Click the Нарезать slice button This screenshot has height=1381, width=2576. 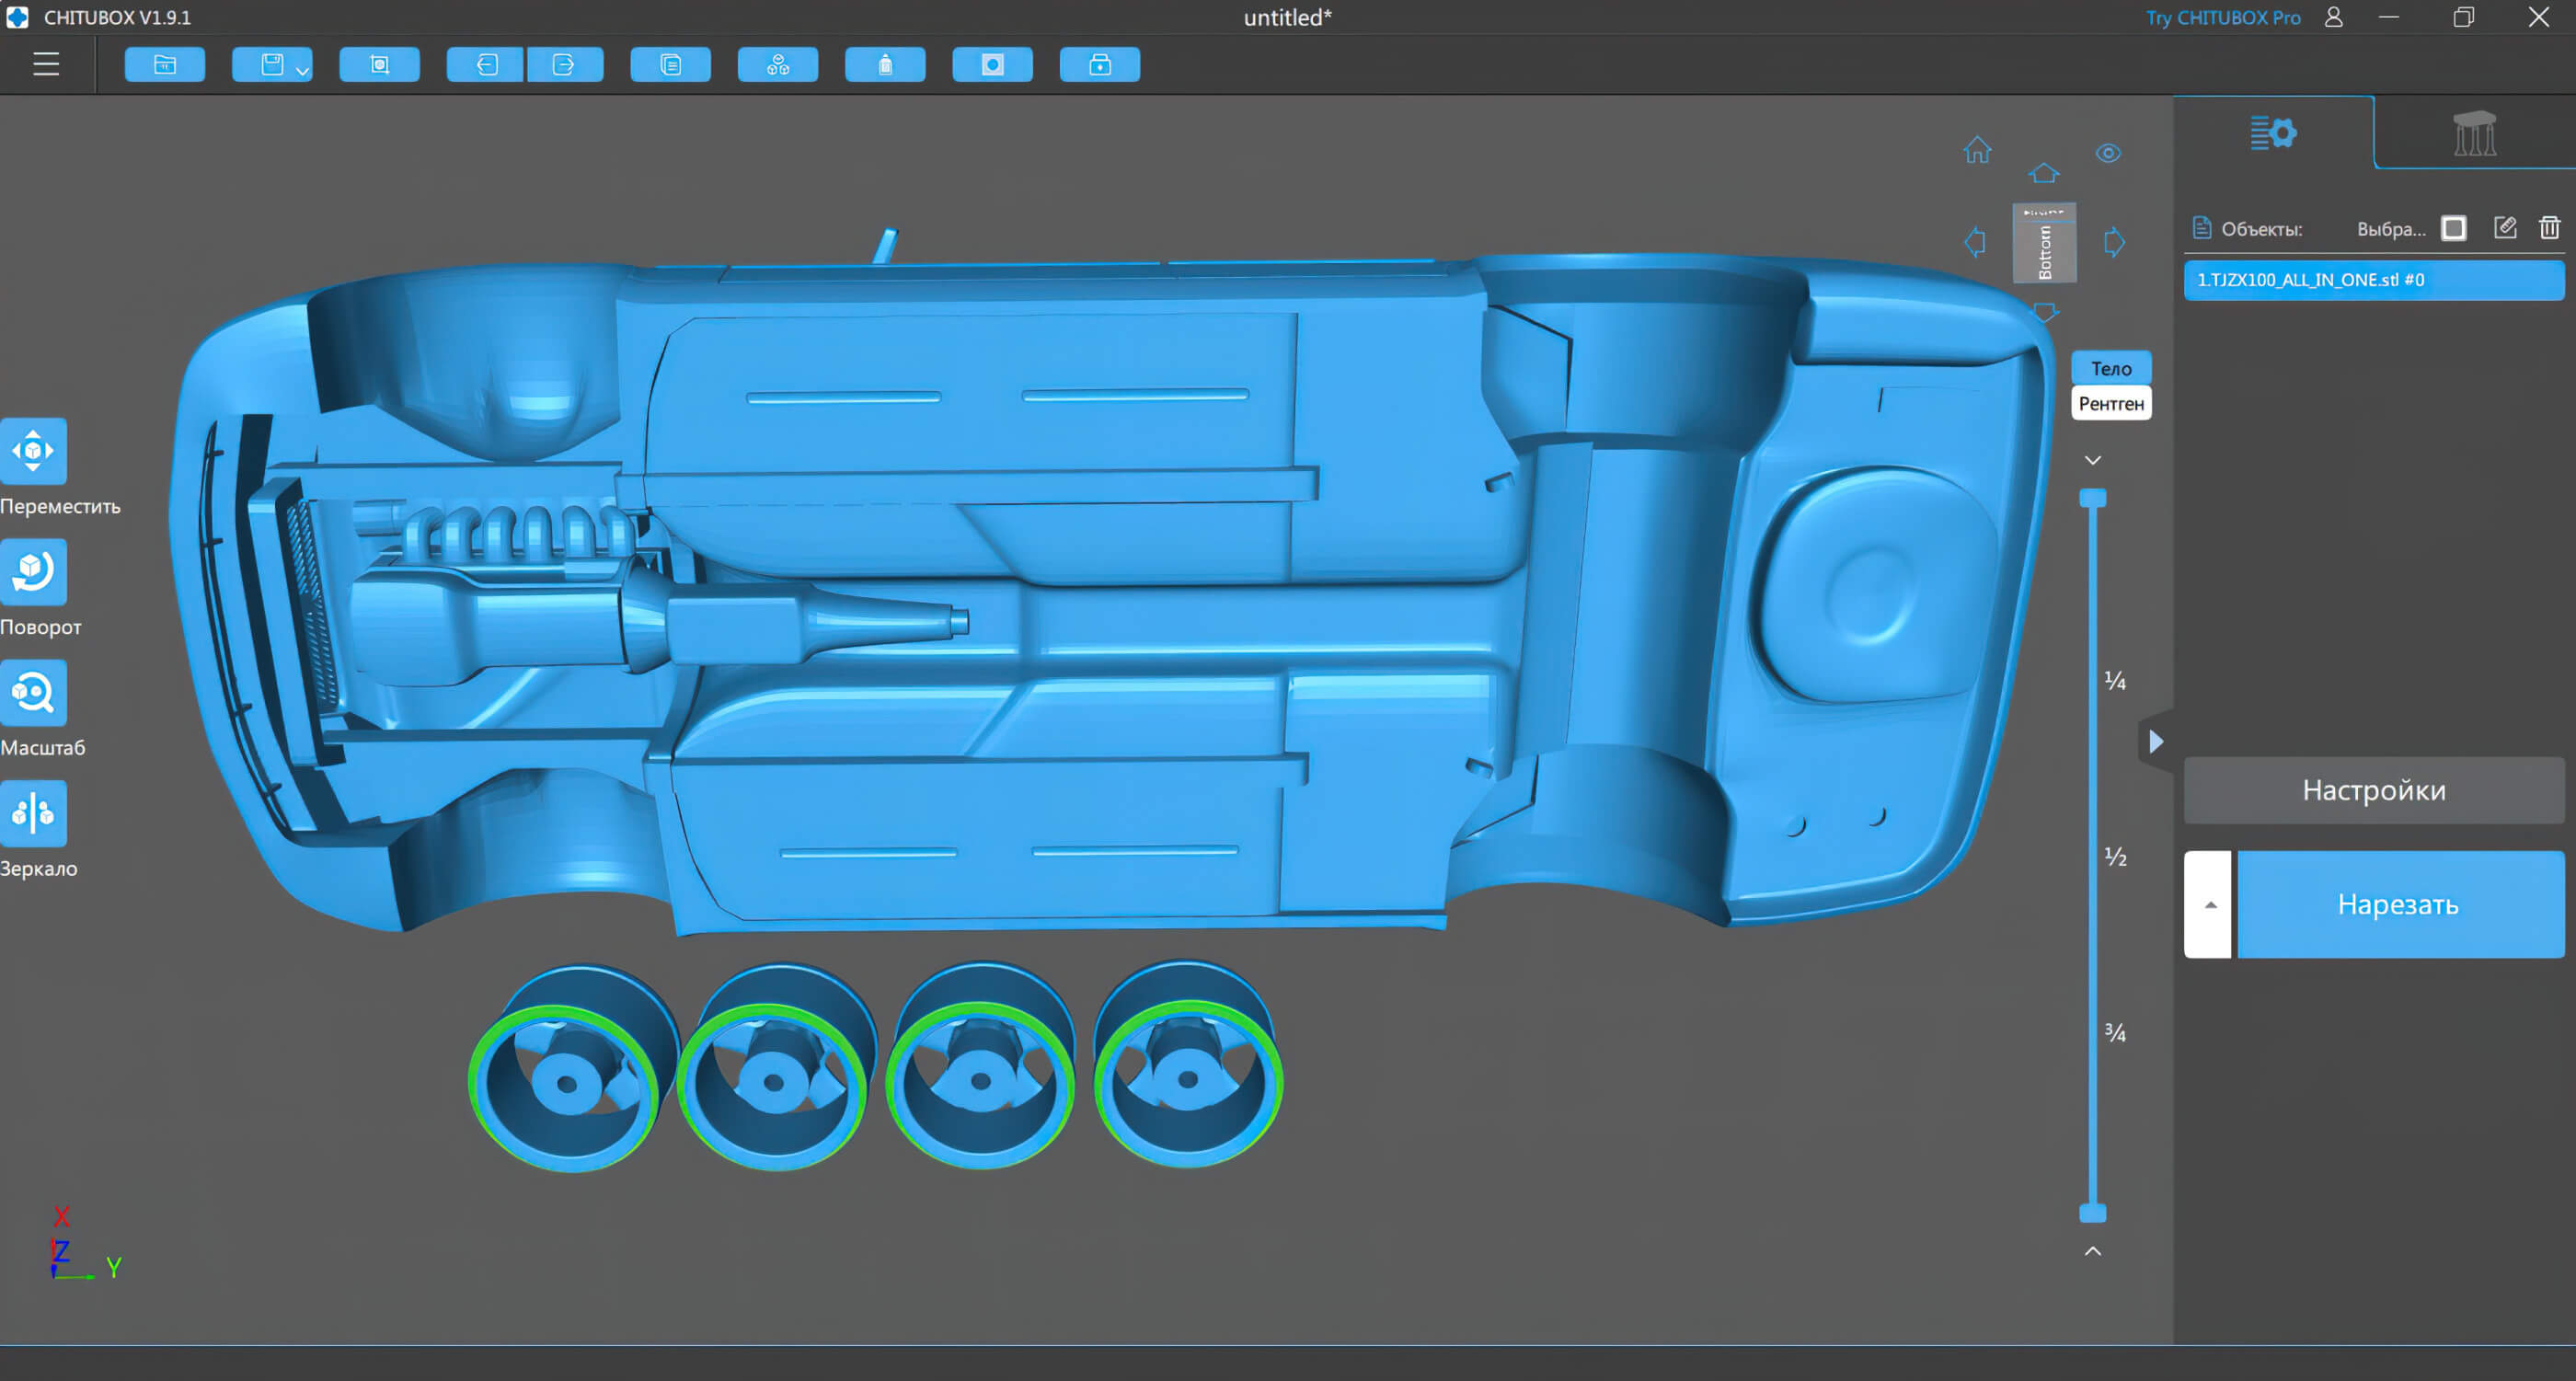pos(2399,905)
